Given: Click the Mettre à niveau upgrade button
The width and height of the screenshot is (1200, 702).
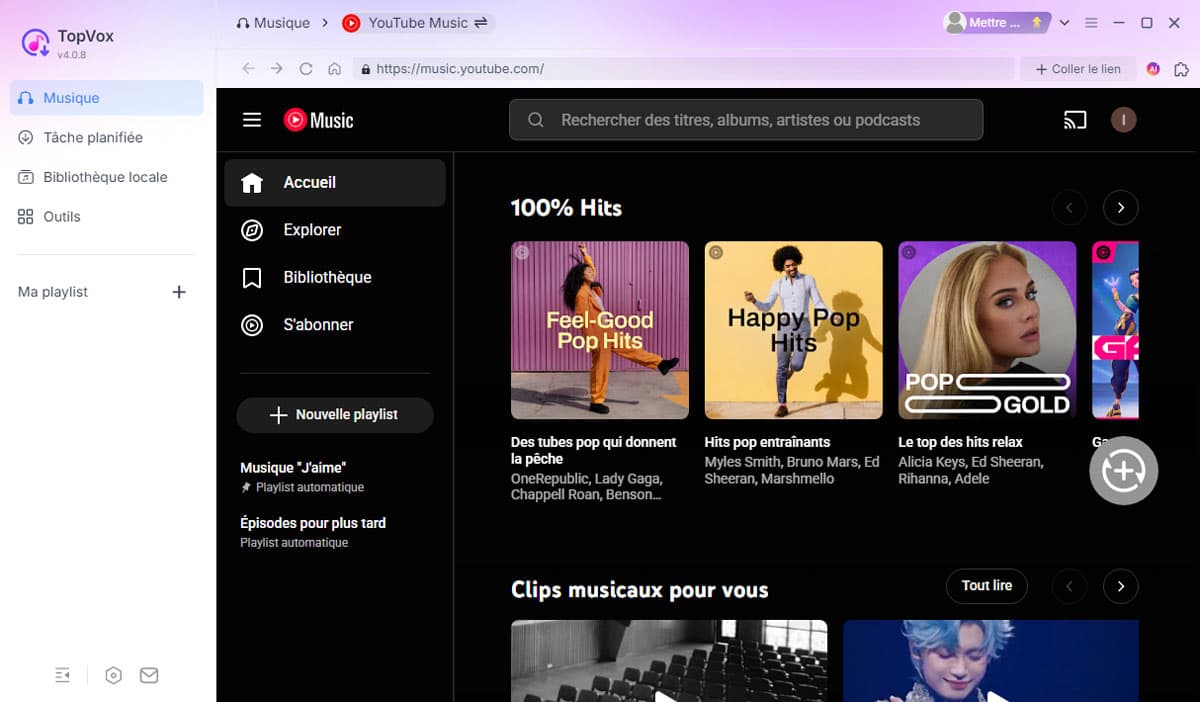Looking at the screenshot, I should click(x=996, y=22).
